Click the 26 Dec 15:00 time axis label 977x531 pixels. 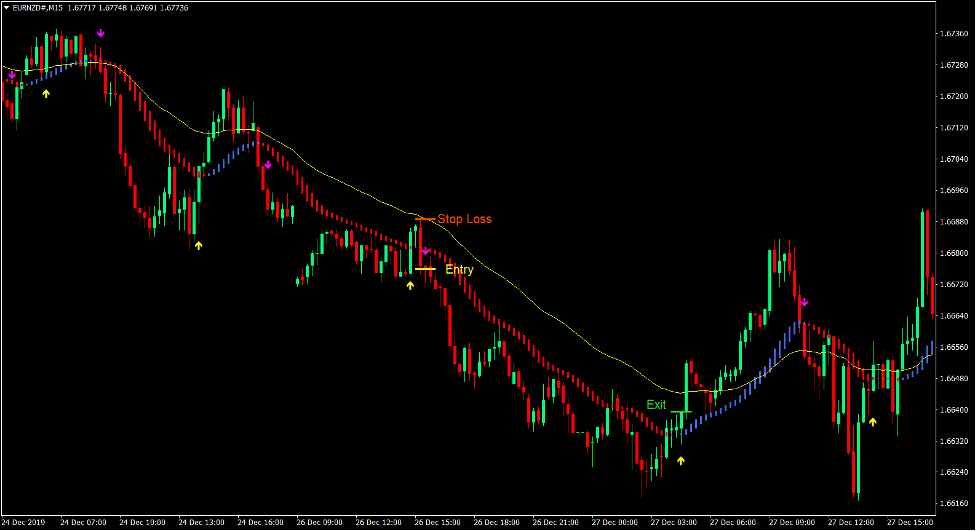tap(439, 522)
